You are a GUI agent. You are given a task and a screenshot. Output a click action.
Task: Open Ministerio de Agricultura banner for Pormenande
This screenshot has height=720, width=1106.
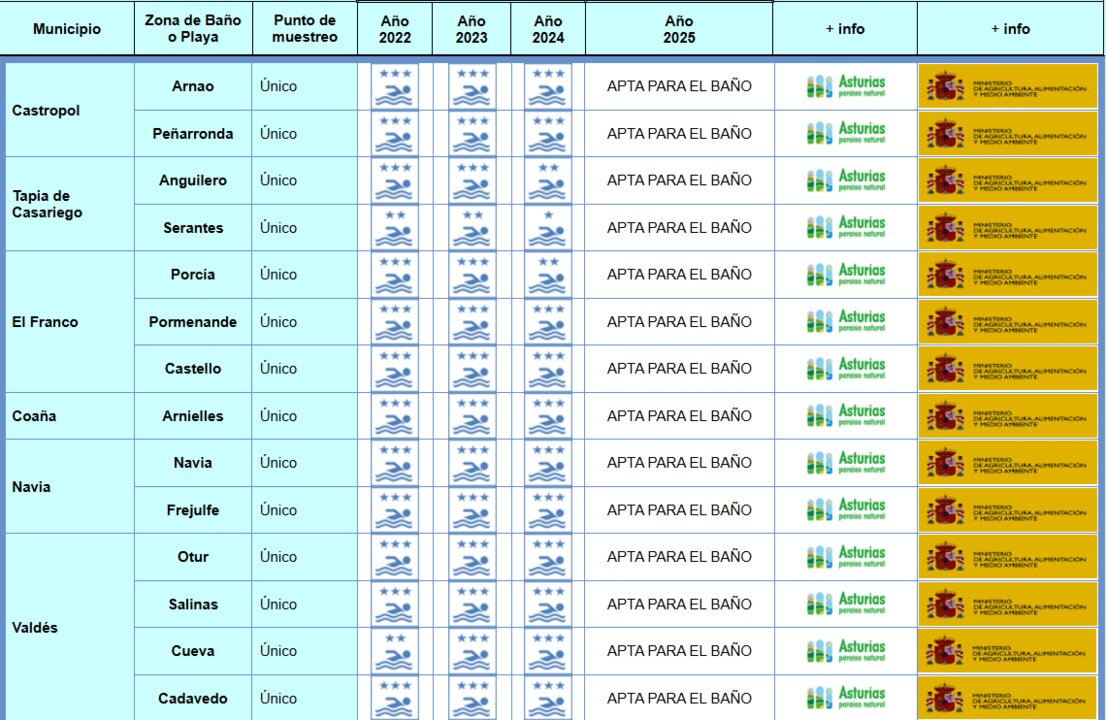[1008, 322]
